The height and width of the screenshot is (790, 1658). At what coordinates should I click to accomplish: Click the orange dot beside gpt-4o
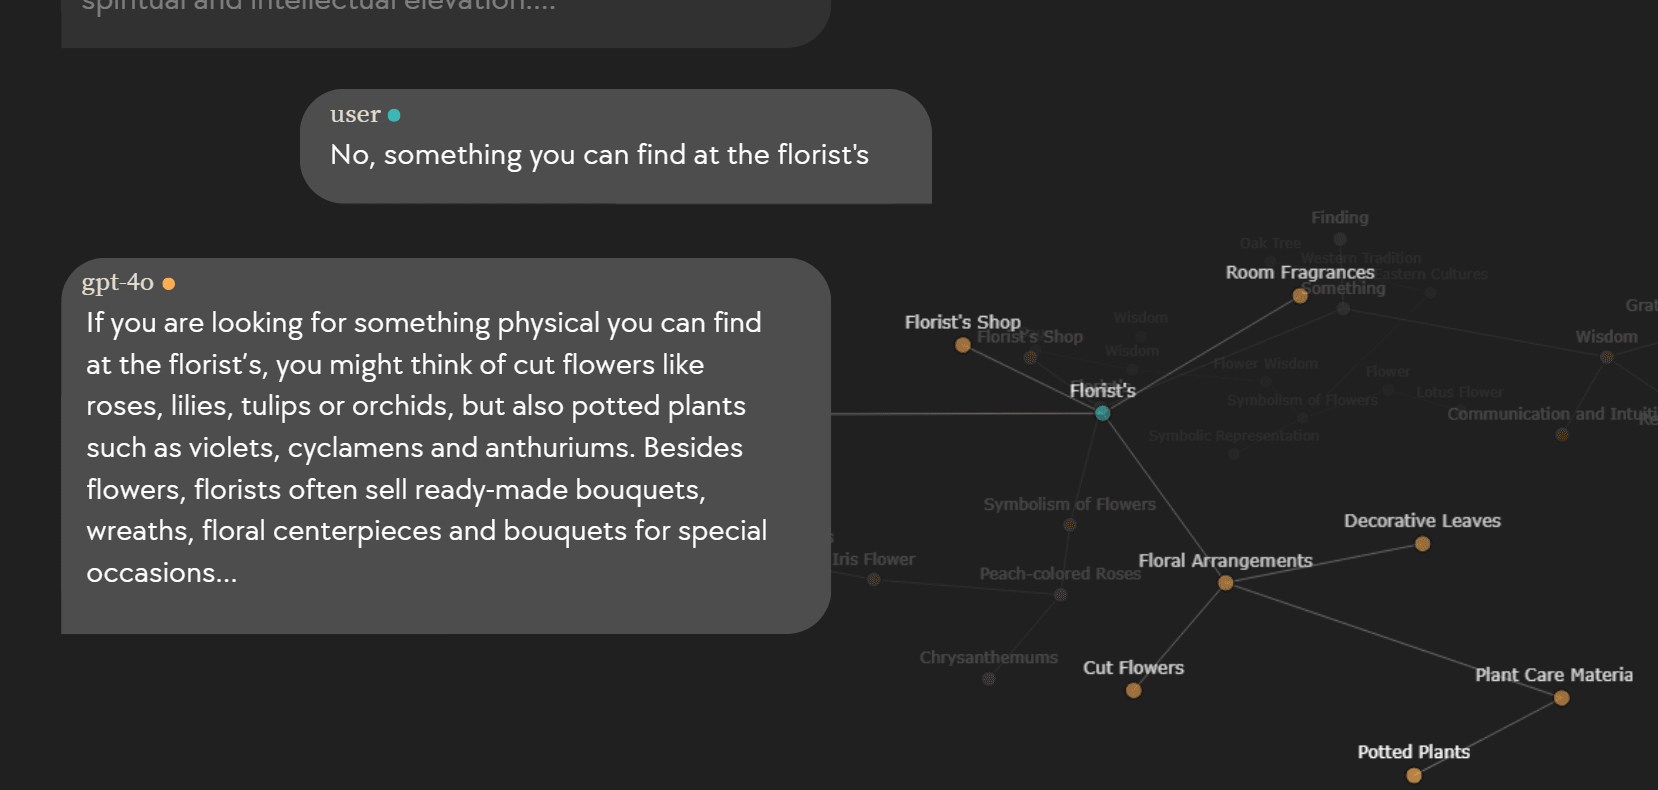(x=169, y=284)
